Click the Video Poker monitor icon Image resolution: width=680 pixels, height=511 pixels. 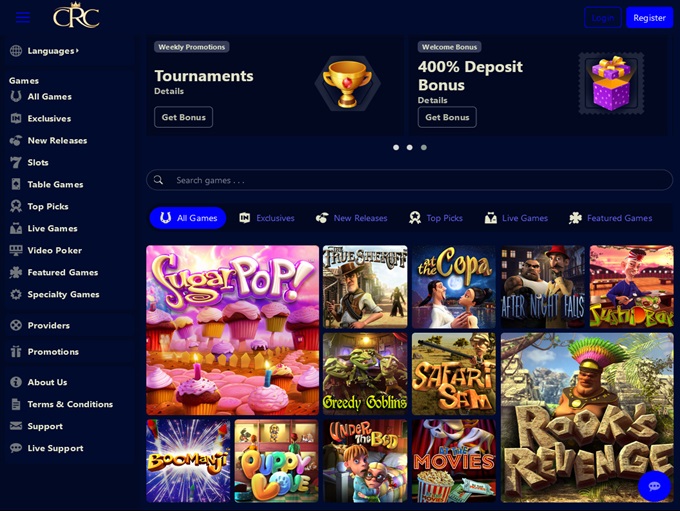coord(16,250)
